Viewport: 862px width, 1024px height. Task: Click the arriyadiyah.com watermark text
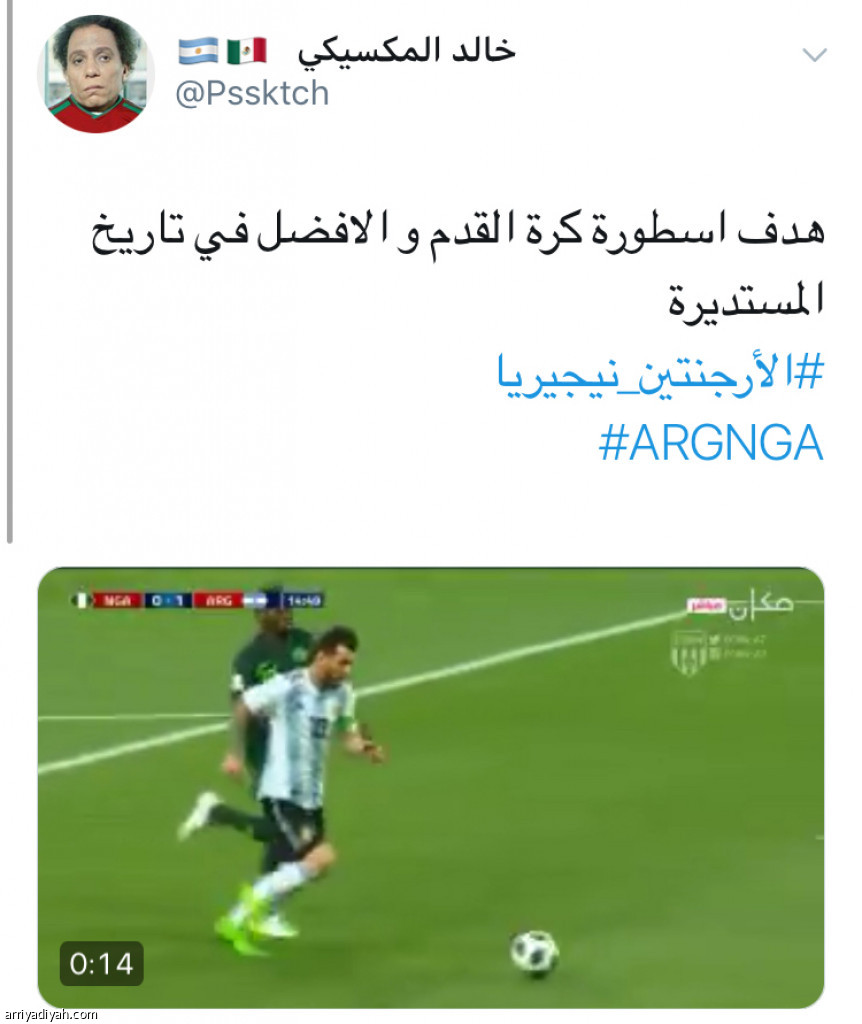coord(50,1014)
